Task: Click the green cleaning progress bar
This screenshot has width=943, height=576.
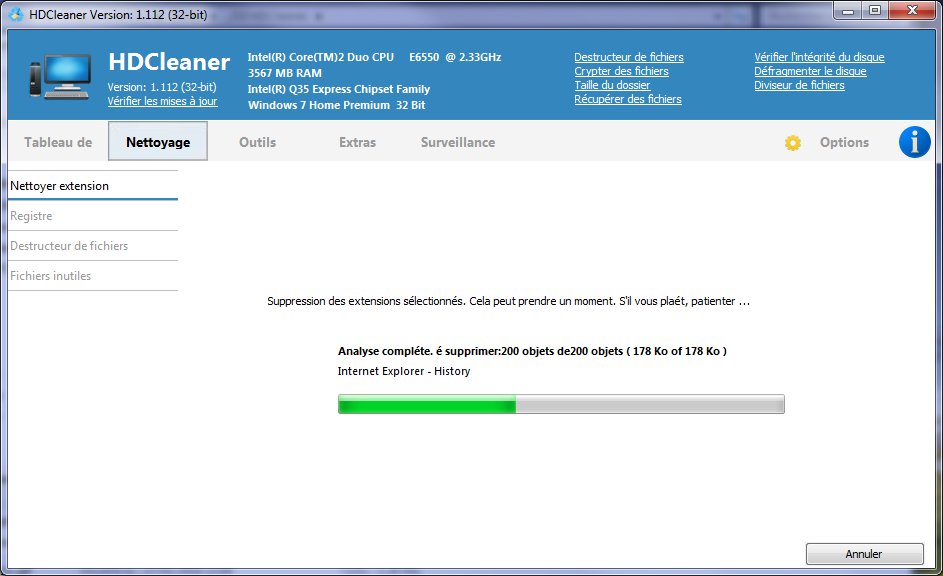Action: 561,404
